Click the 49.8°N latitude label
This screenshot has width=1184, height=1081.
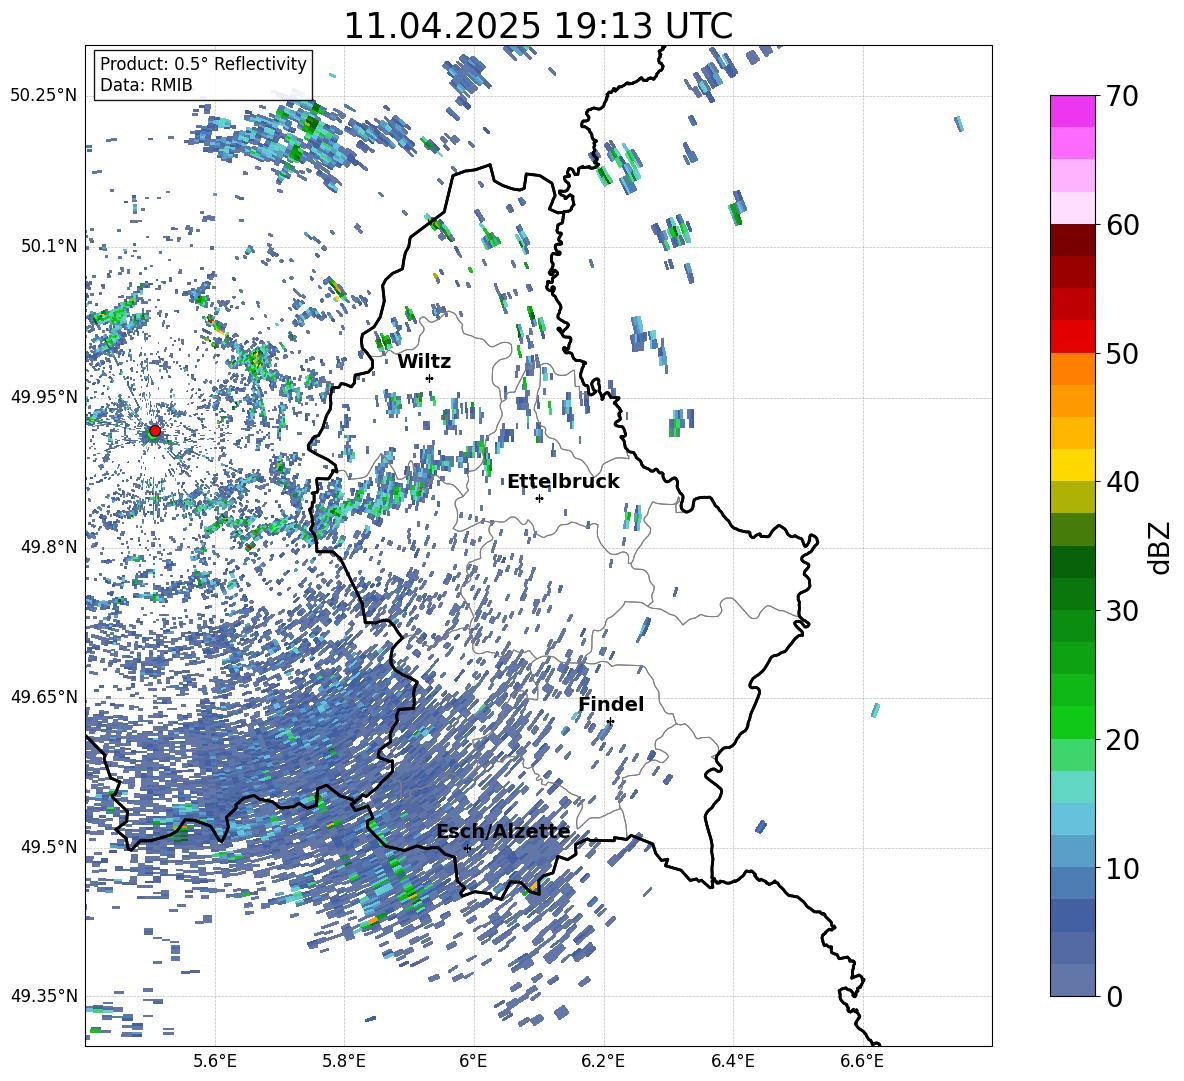(50, 547)
